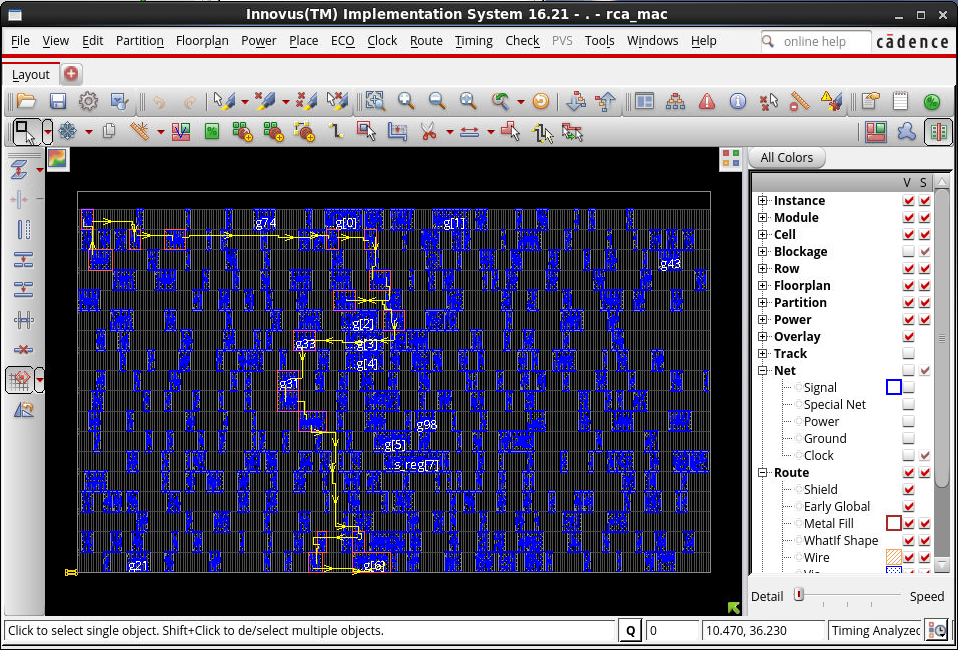
Task: Save design with the floppy disk icon
Action: (x=57, y=101)
